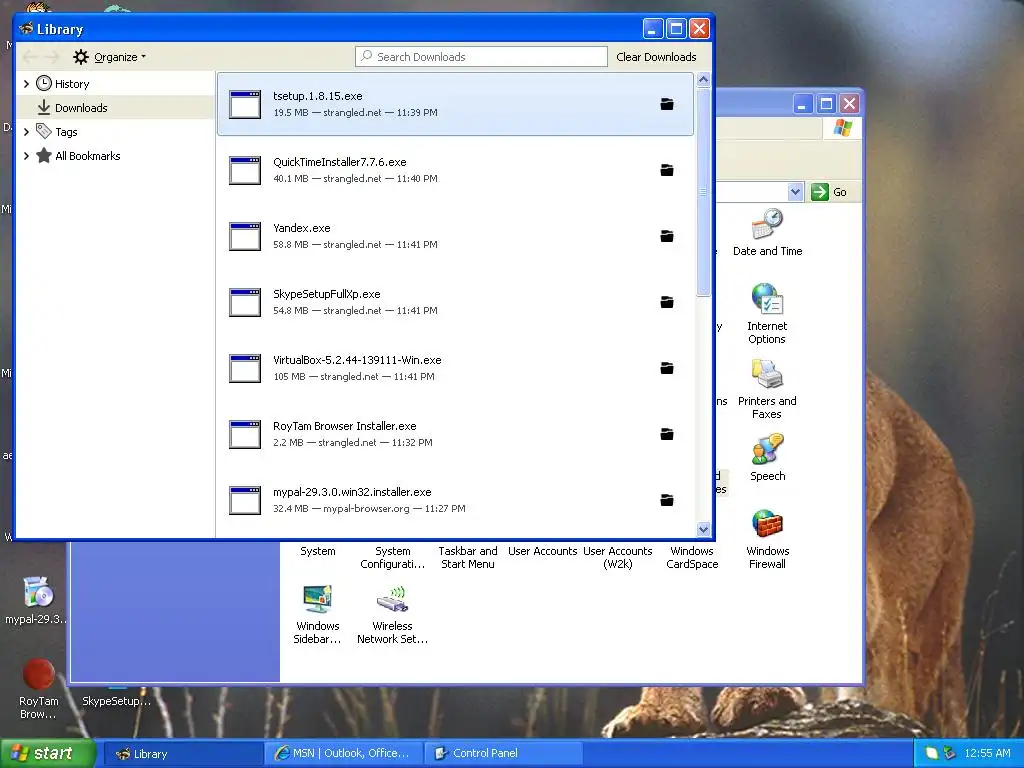The image size is (1024, 768).
Task: Open Speech settings in Control Panel
Action: 767,458
